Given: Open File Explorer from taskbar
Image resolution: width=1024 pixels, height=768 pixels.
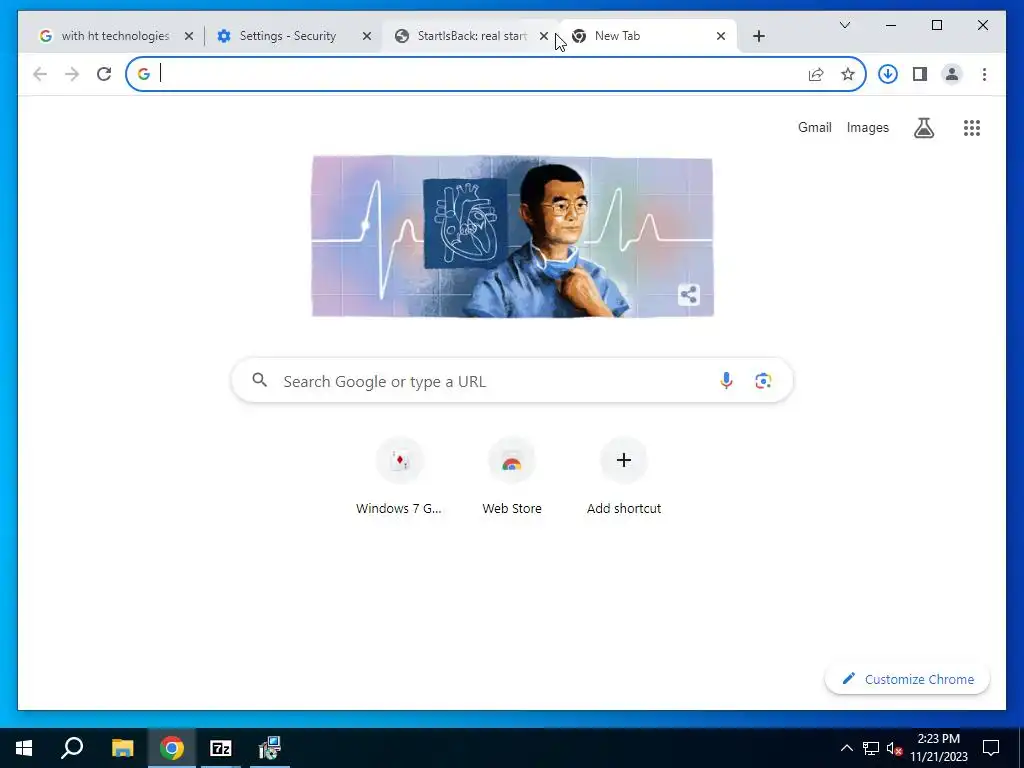Looking at the screenshot, I should click(122, 748).
